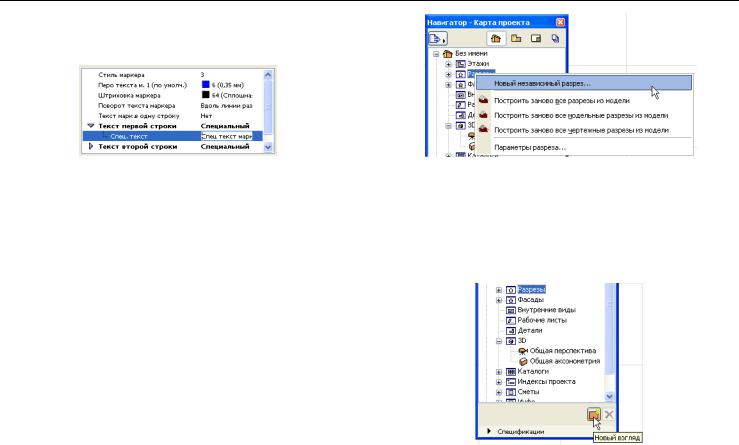Select the Поворот текста маркера row
739x445 pixels.
pos(172,106)
